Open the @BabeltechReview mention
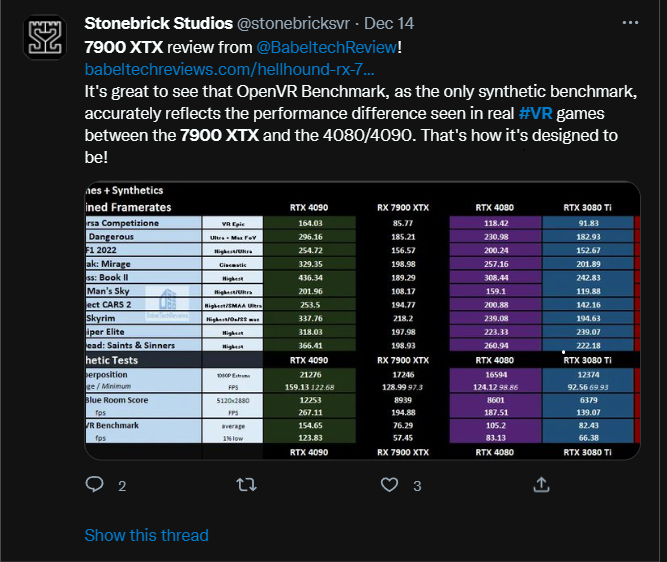667x562 pixels. pos(327,47)
